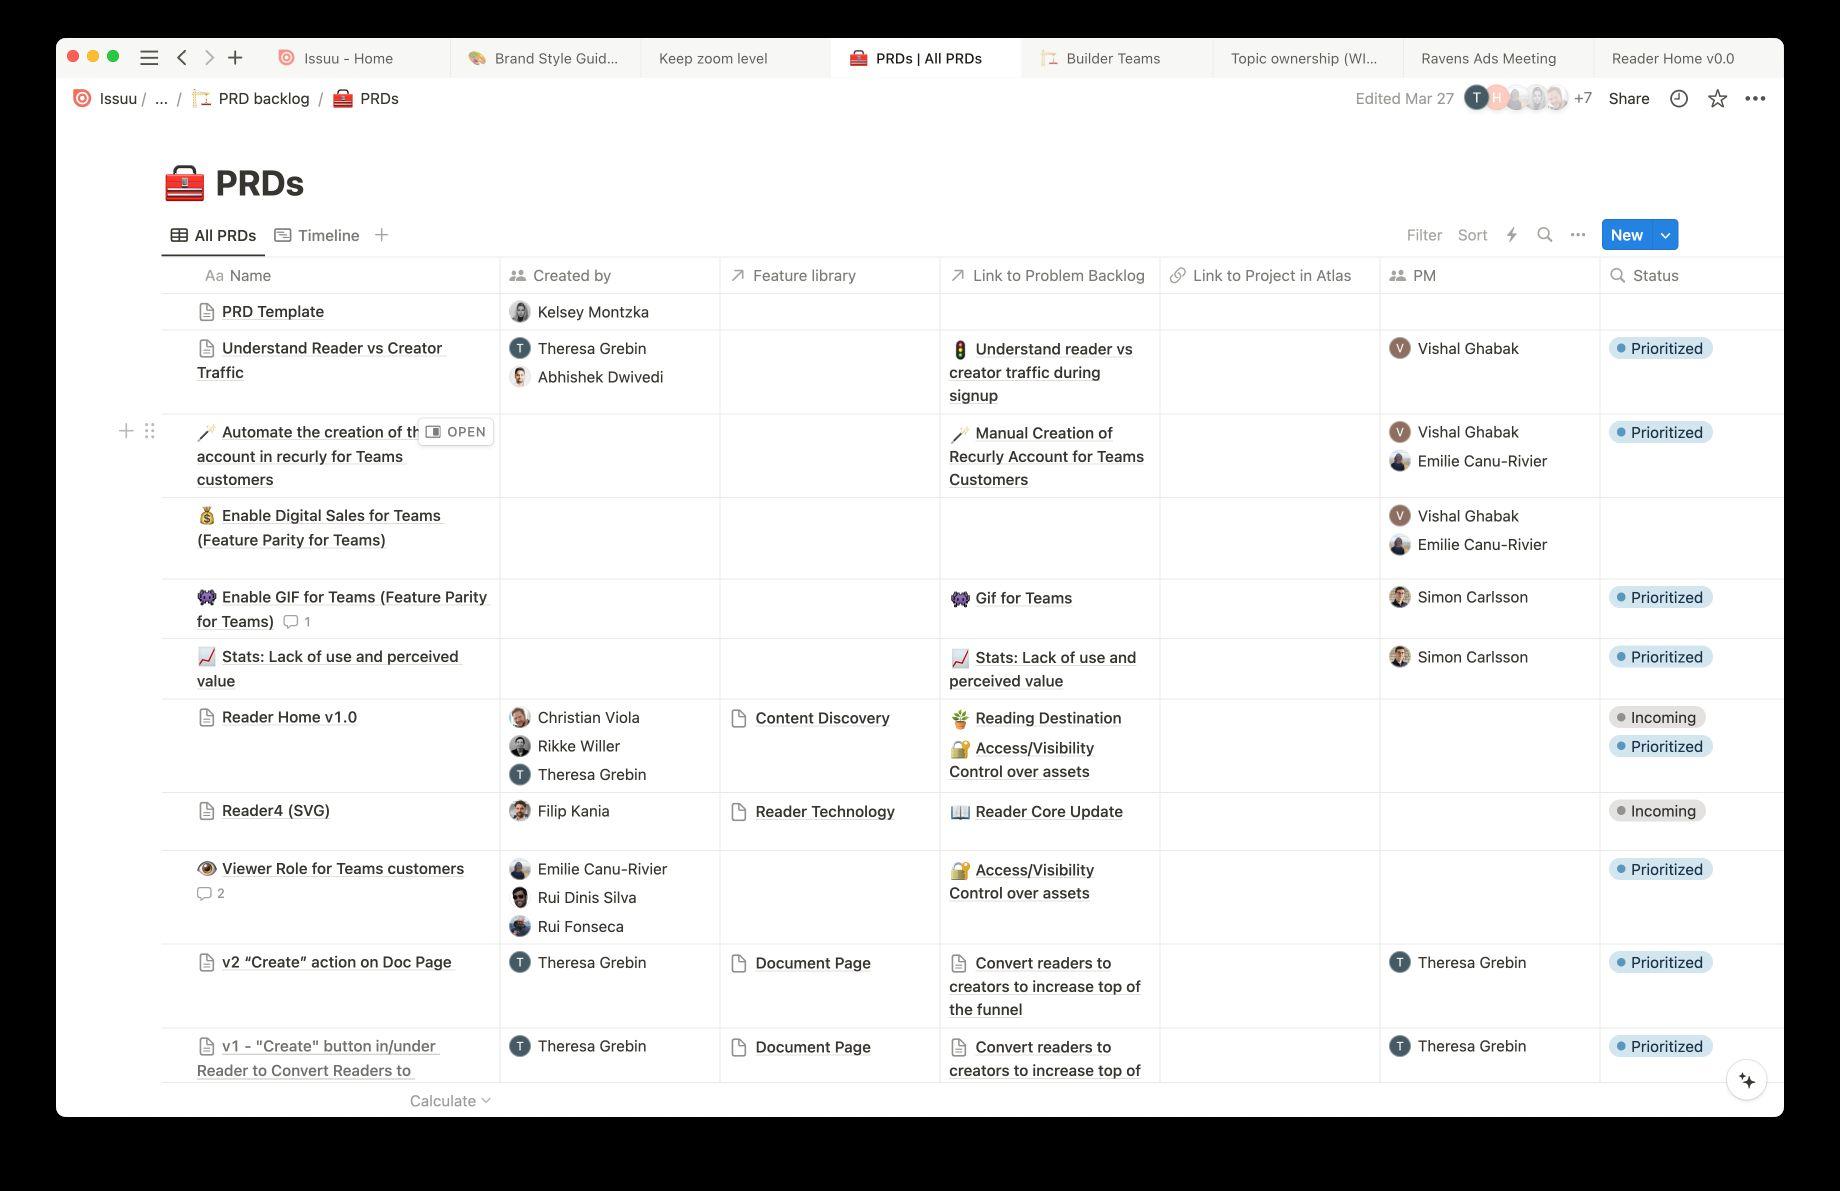Image resolution: width=1840 pixels, height=1191 pixels.
Task: Open Link to Problem Backlog column header
Action: [1050, 275]
